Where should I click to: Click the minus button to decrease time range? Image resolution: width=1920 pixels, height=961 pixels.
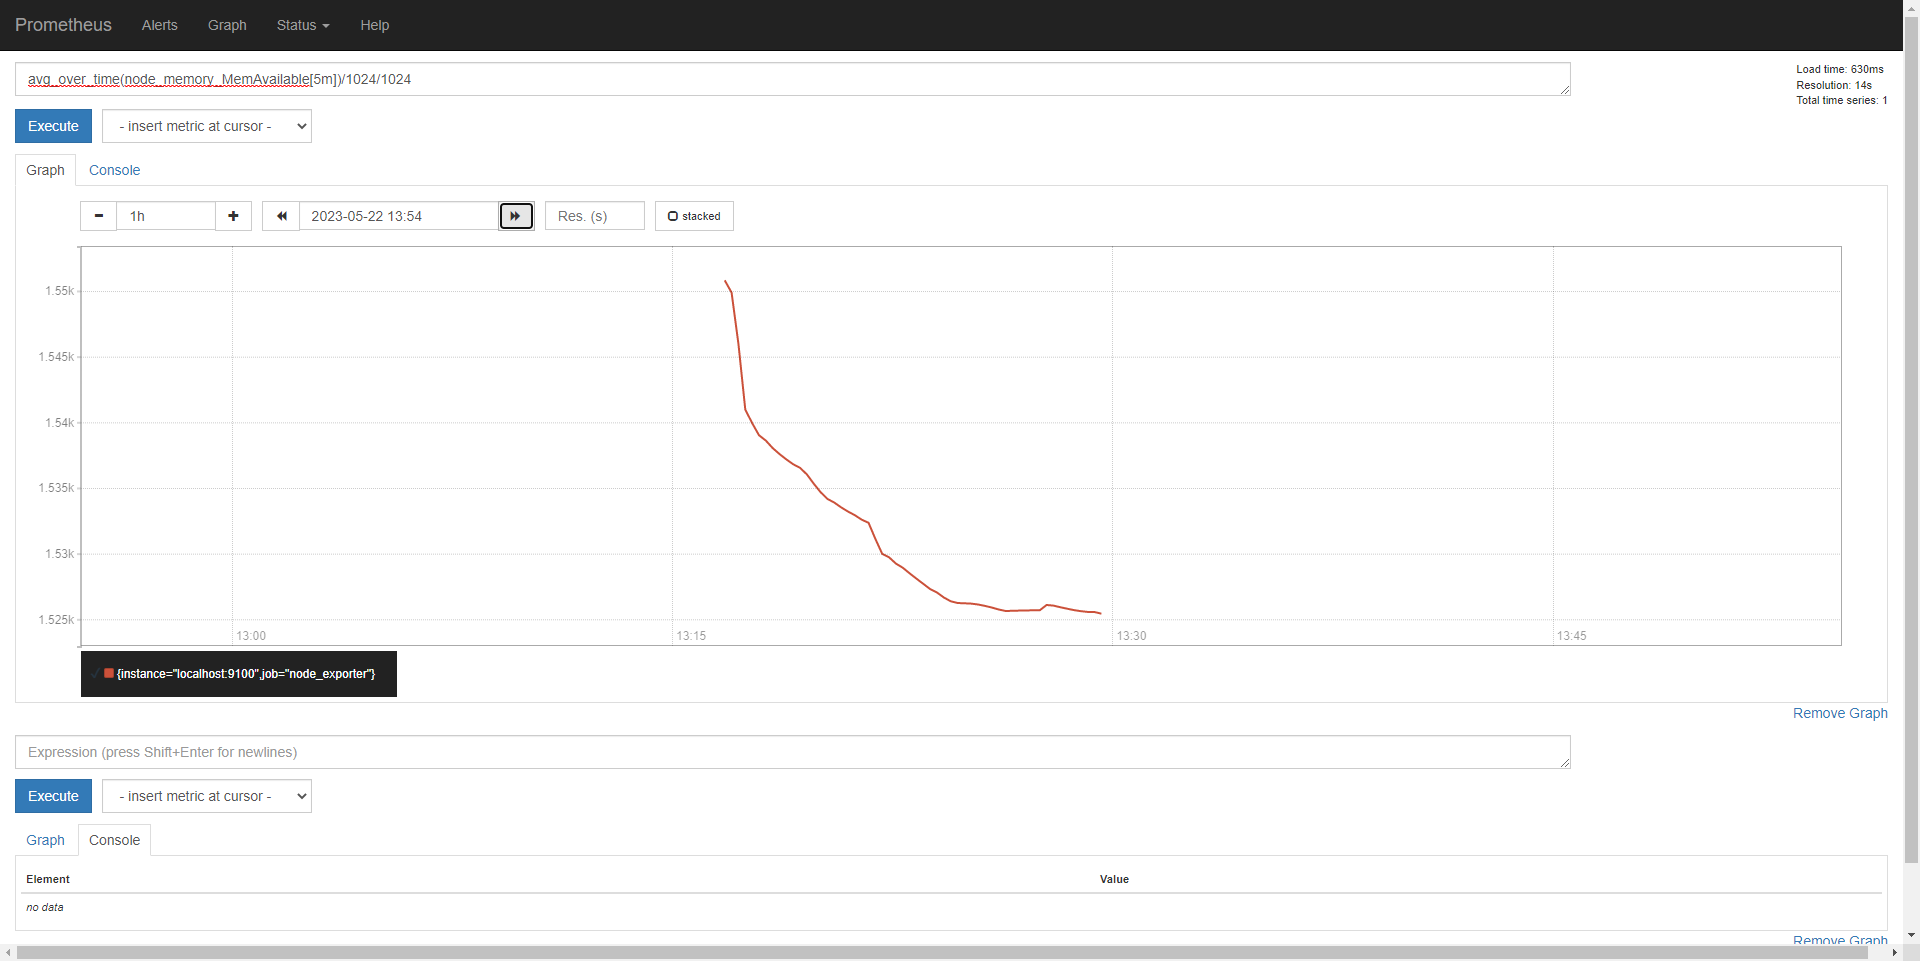pyautogui.click(x=98, y=216)
